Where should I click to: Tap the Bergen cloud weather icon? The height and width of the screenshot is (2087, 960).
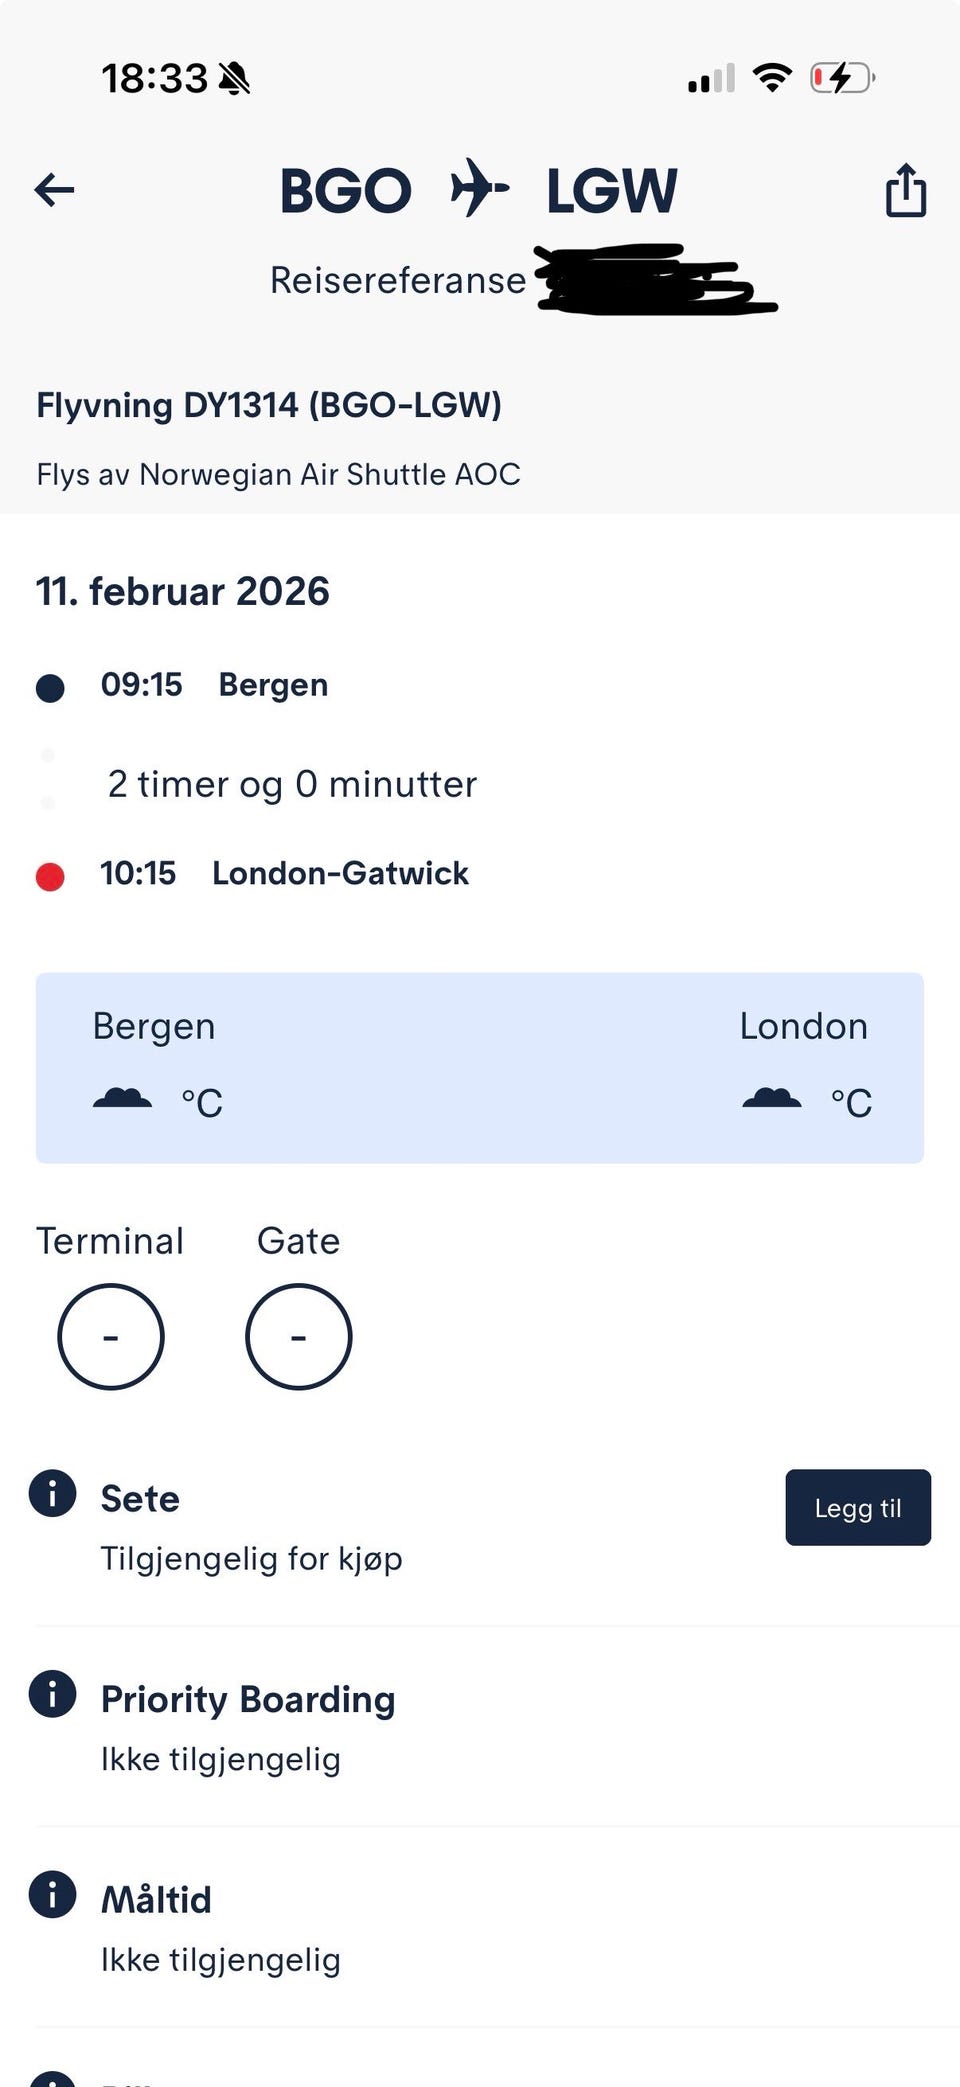tap(122, 1099)
